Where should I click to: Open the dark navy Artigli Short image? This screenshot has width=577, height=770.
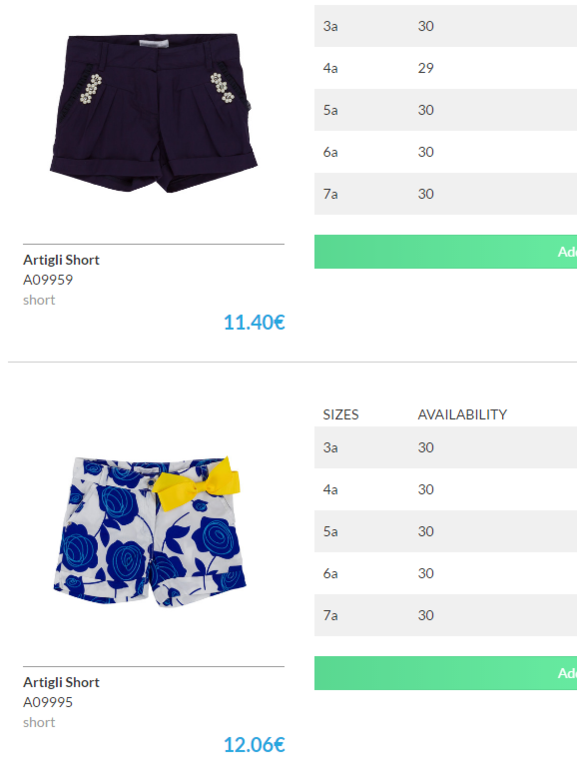[154, 112]
